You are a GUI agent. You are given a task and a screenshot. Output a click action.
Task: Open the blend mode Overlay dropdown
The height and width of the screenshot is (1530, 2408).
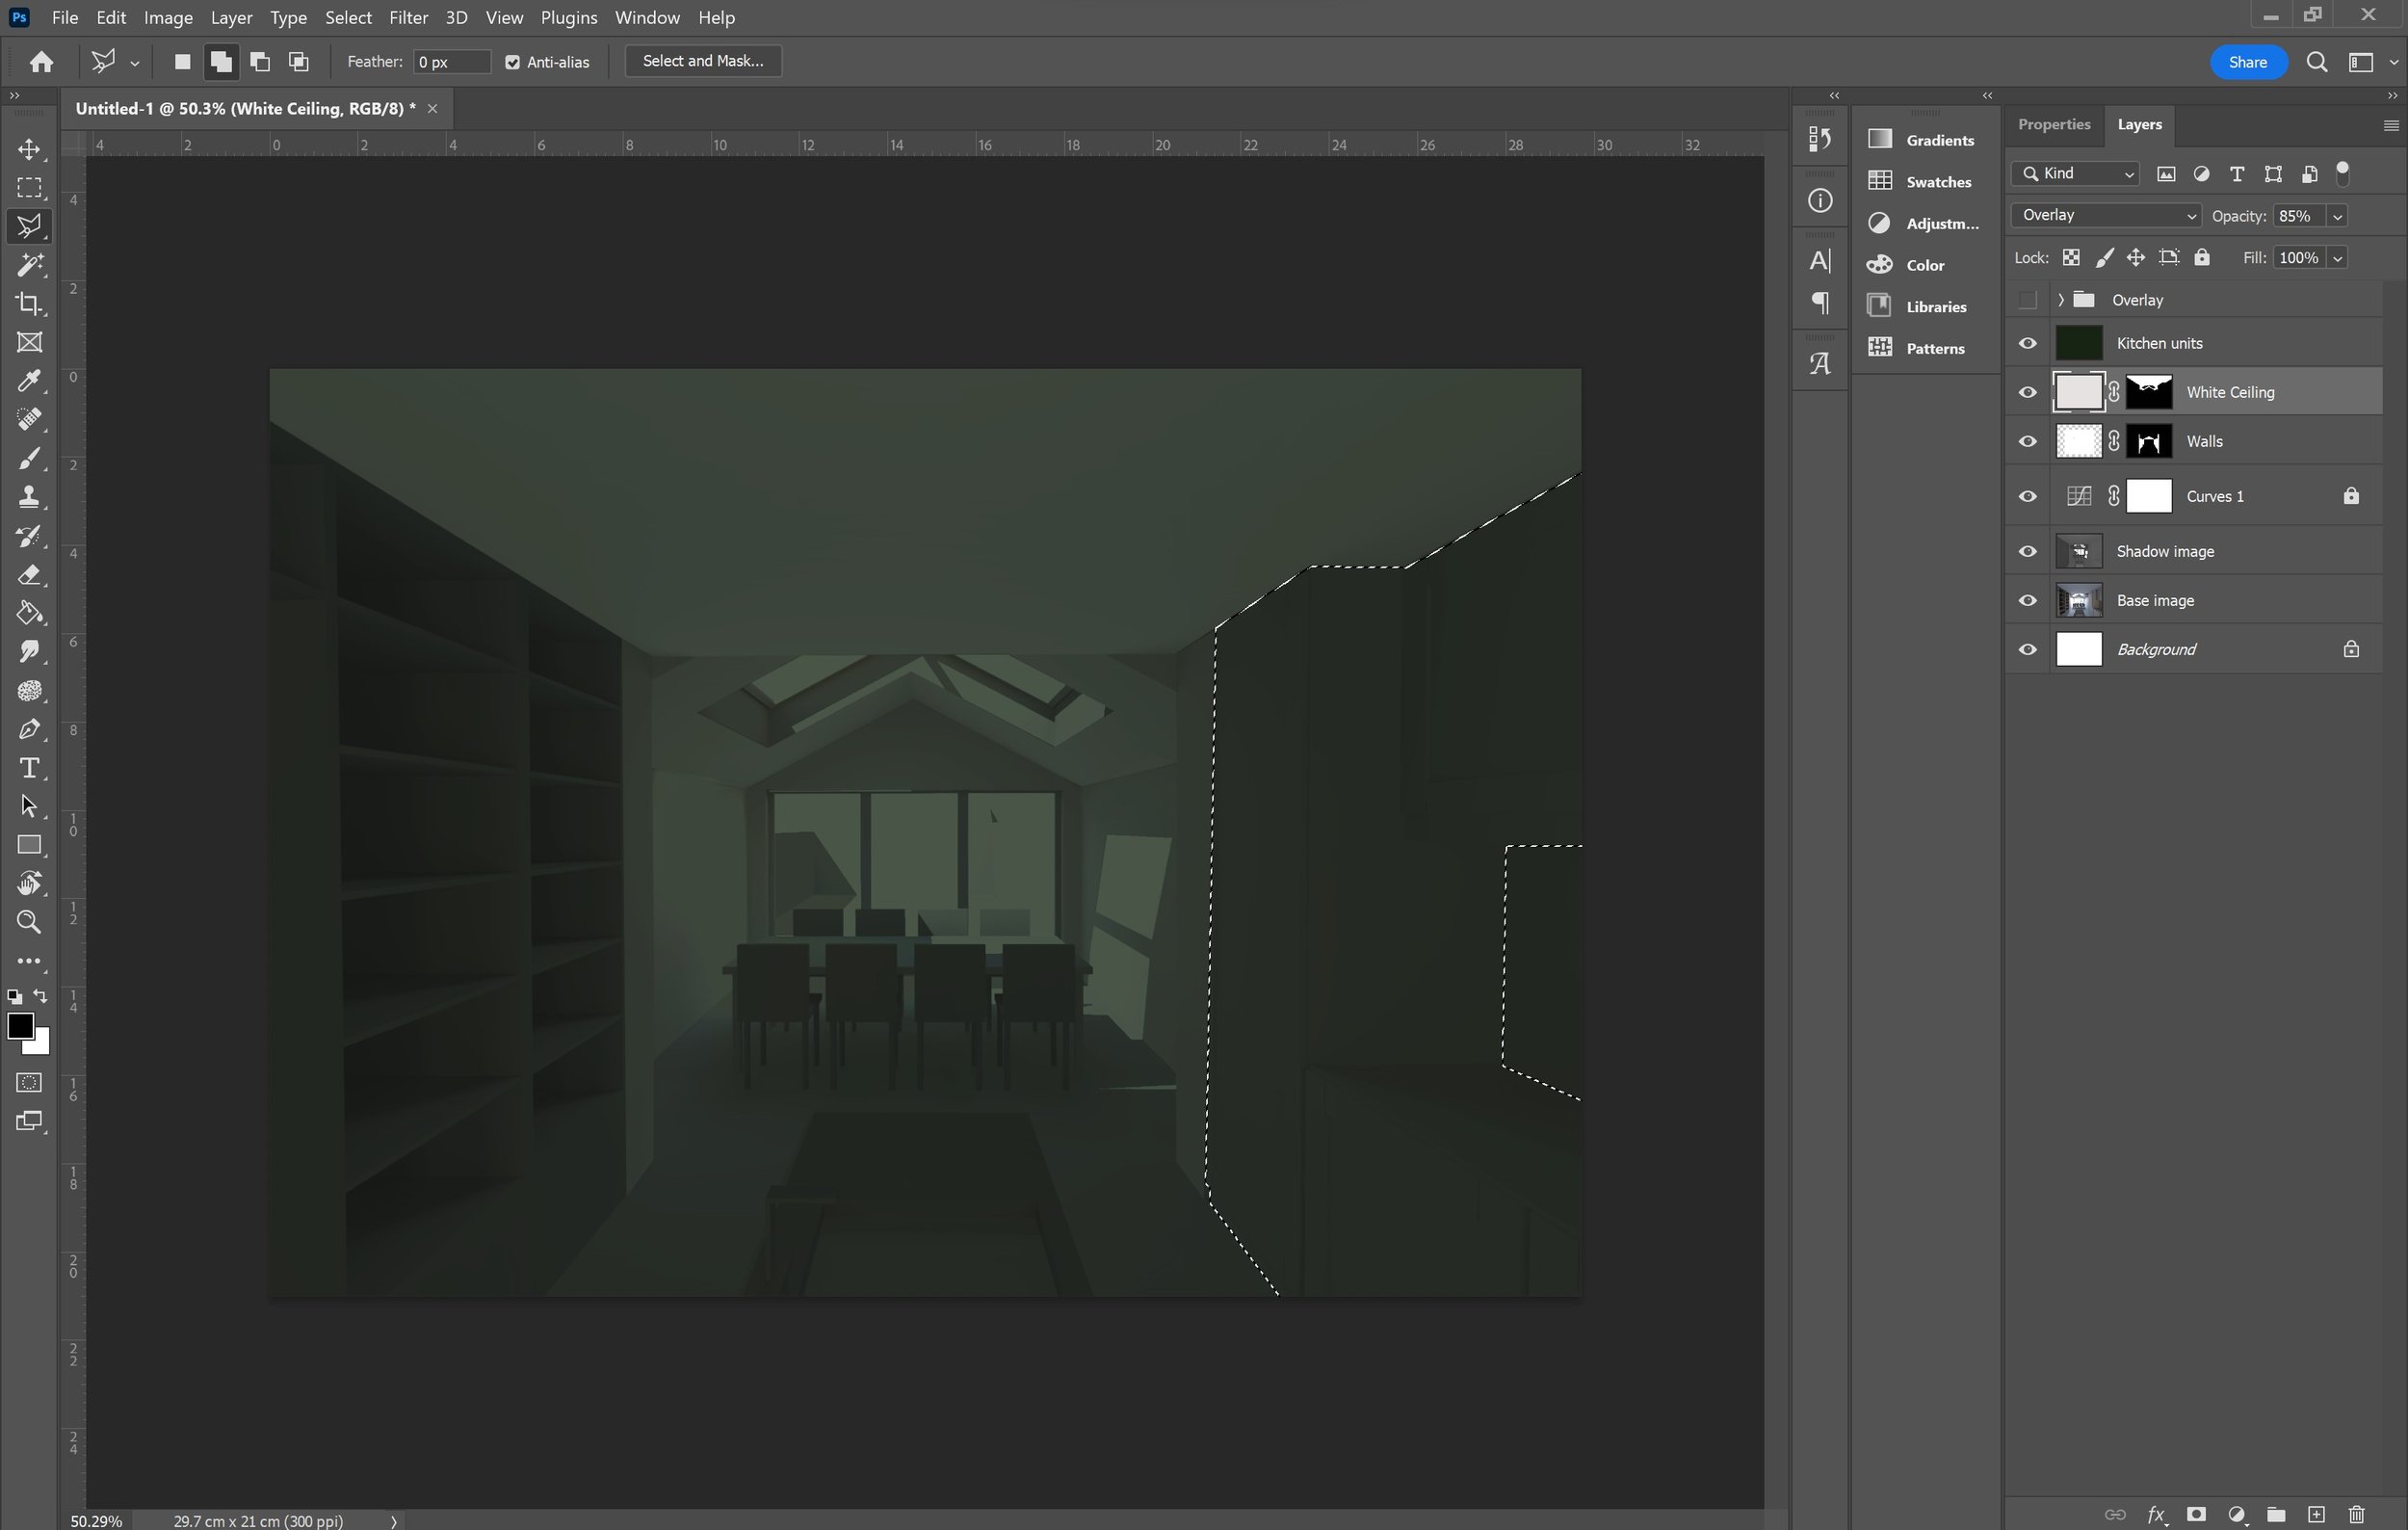click(2106, 215)
